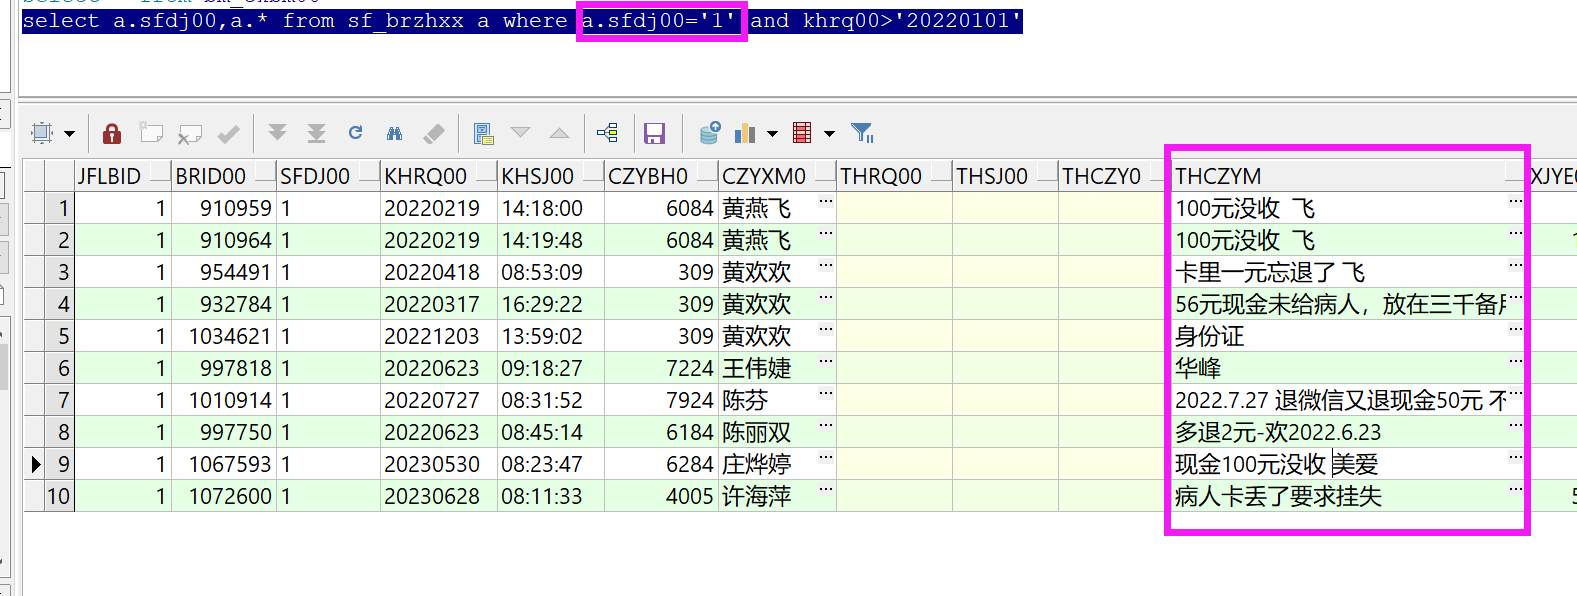1577x596 pixels.
Task: Open the red grid icon's dropdown arrow
Action: [829, 133]
